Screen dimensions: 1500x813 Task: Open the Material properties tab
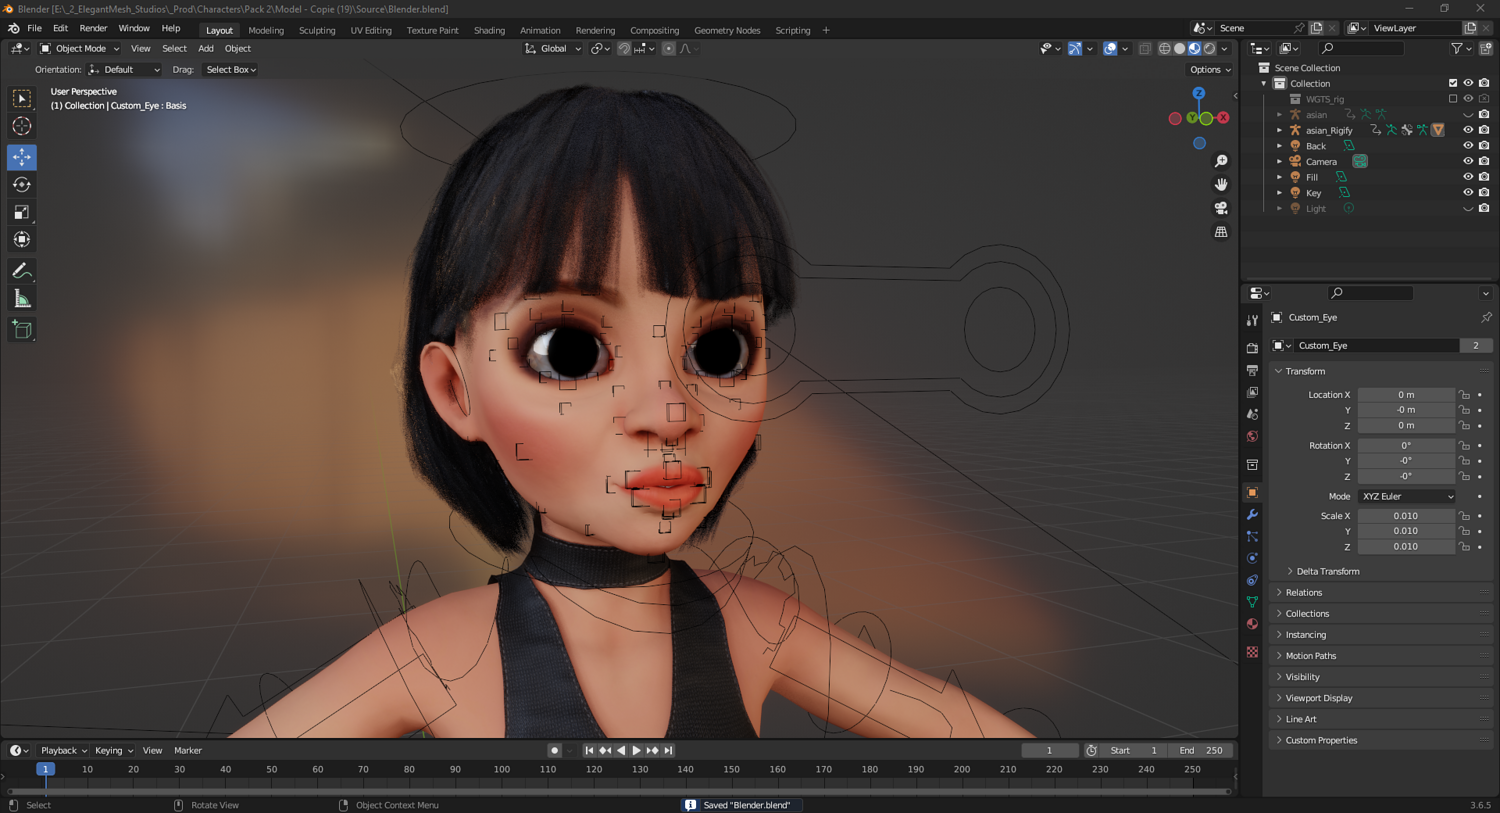pos(1252,624)
